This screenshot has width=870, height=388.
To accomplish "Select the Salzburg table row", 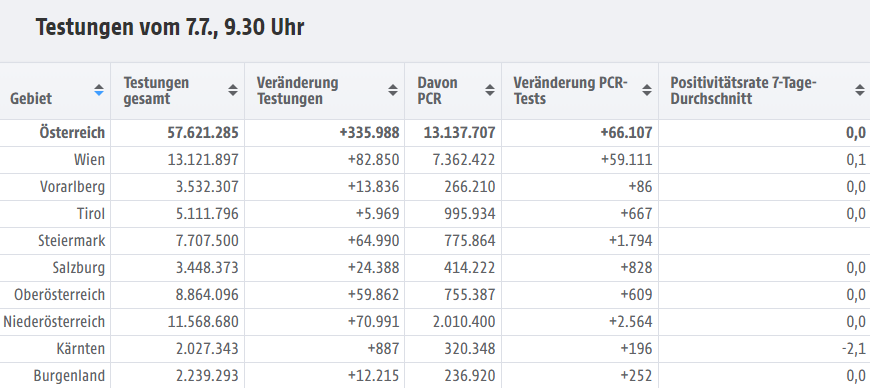I will [x=435, y=268].
